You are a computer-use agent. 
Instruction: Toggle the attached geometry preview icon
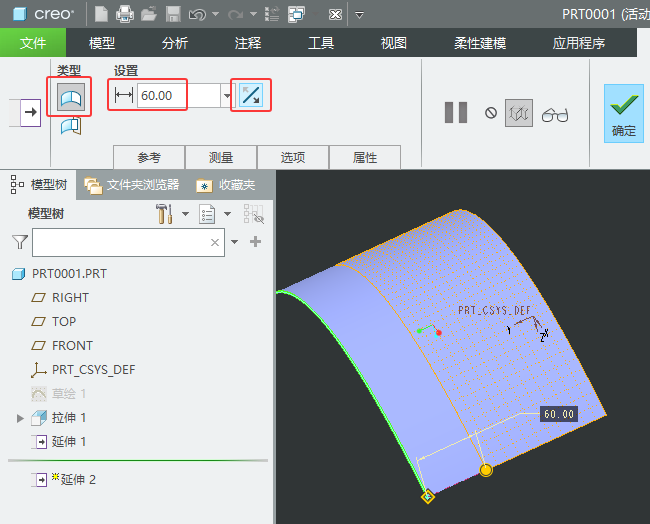tap(519, 113)
